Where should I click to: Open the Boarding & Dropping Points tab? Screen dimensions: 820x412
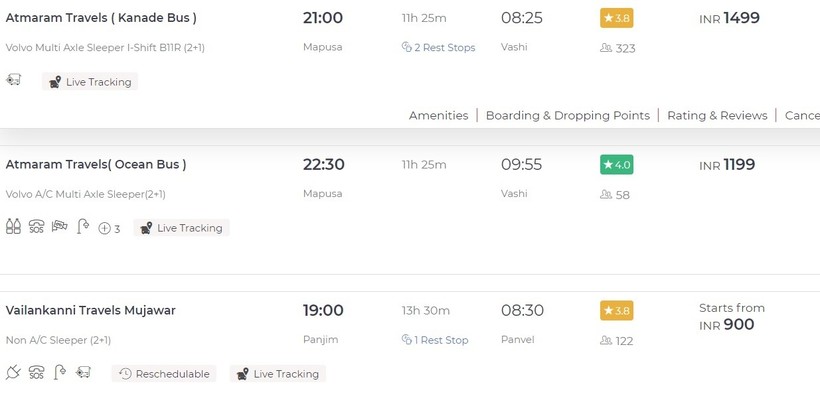[567, 115]
